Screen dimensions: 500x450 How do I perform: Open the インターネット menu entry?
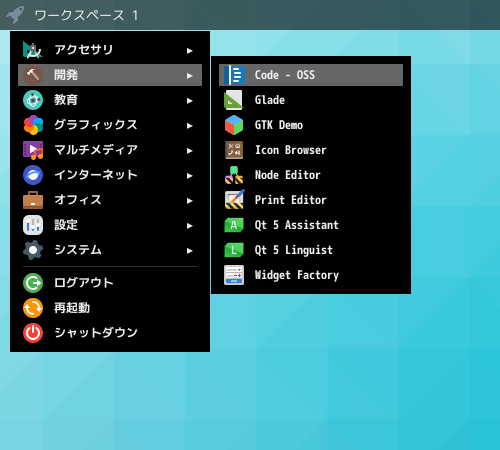[110, 175]
